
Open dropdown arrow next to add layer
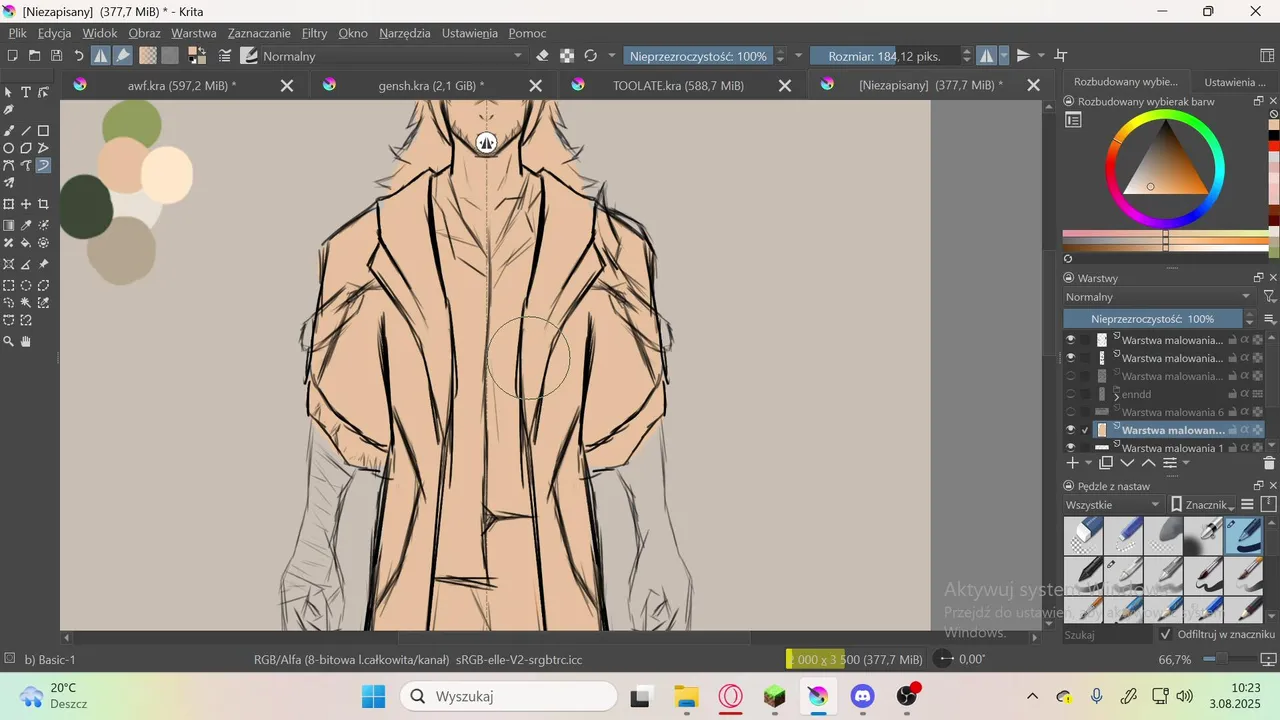tap(1088, 463)
